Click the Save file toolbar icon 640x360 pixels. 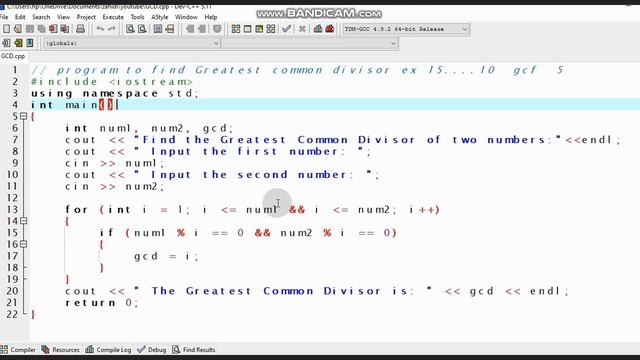(30, 29)
